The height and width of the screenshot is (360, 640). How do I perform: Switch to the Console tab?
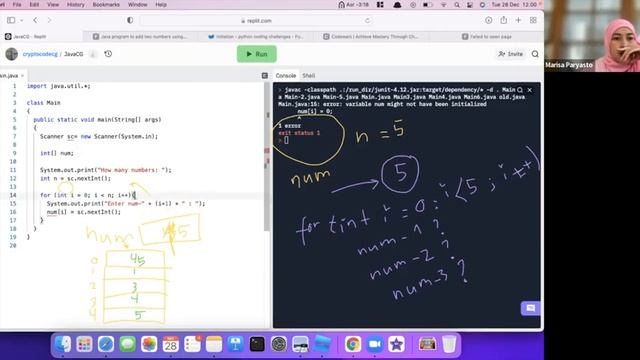click(x=286, y=76)
